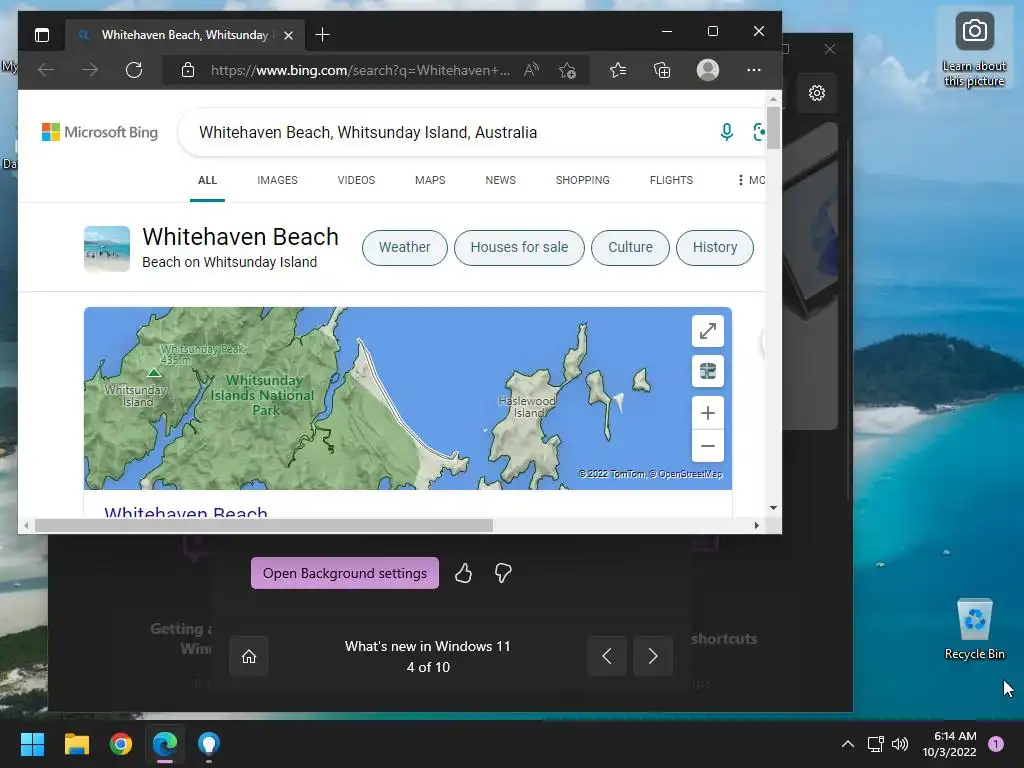This screenshot has width=1024, height=768.
Task: Select the Recycle Bin desktop icon
Action: [974, 630]
